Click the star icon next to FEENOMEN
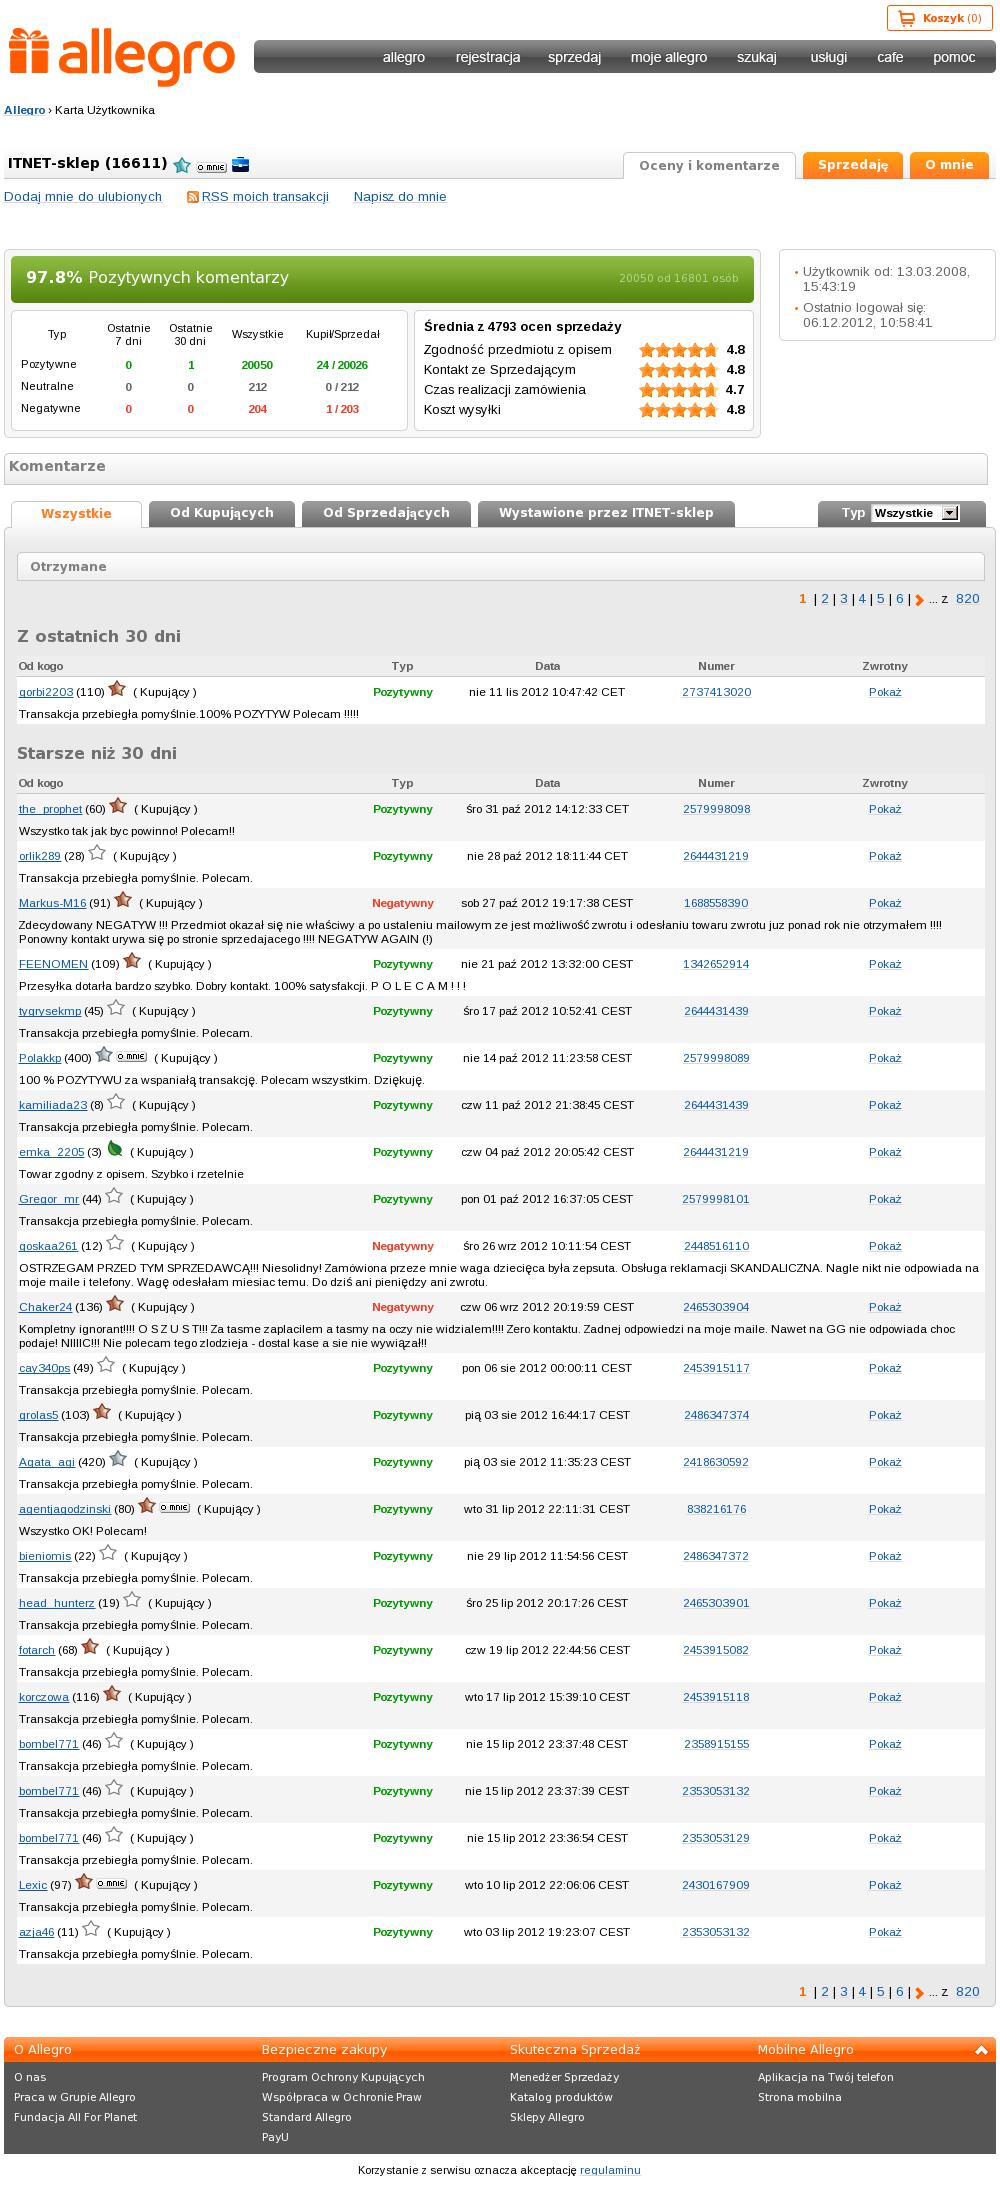Viewport: 1000px width, 2190px height. coord(132,961)
